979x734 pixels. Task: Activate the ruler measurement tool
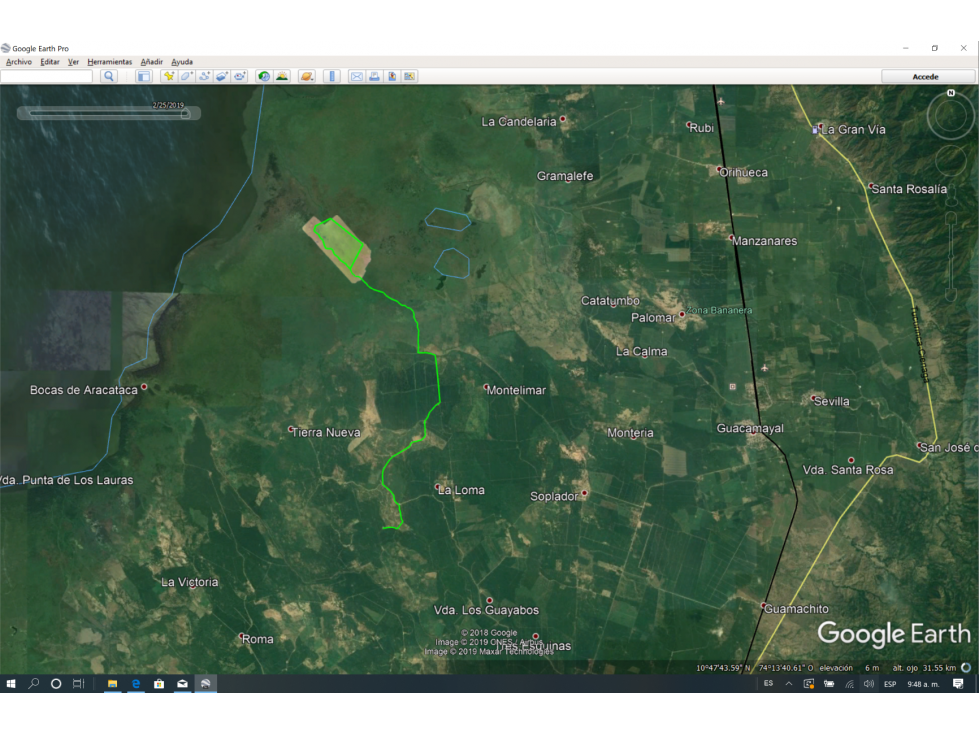(332, 76)
